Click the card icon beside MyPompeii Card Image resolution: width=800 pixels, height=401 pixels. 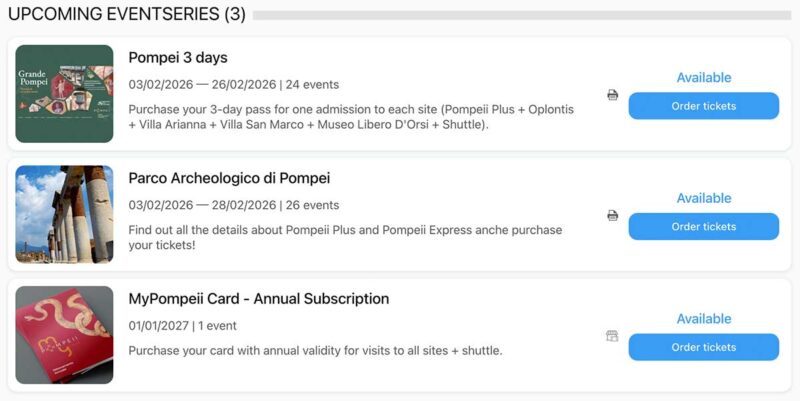click(x=612, y=336)
